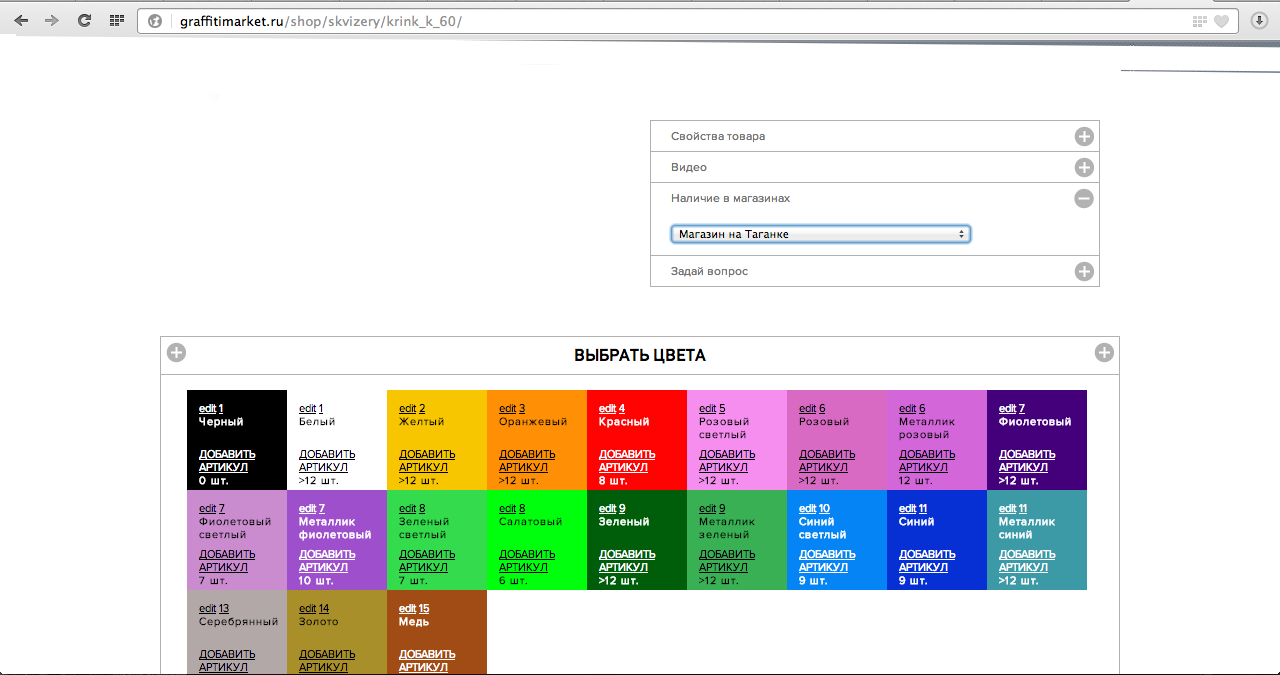Click the browser forward arrow

[52, 20]
